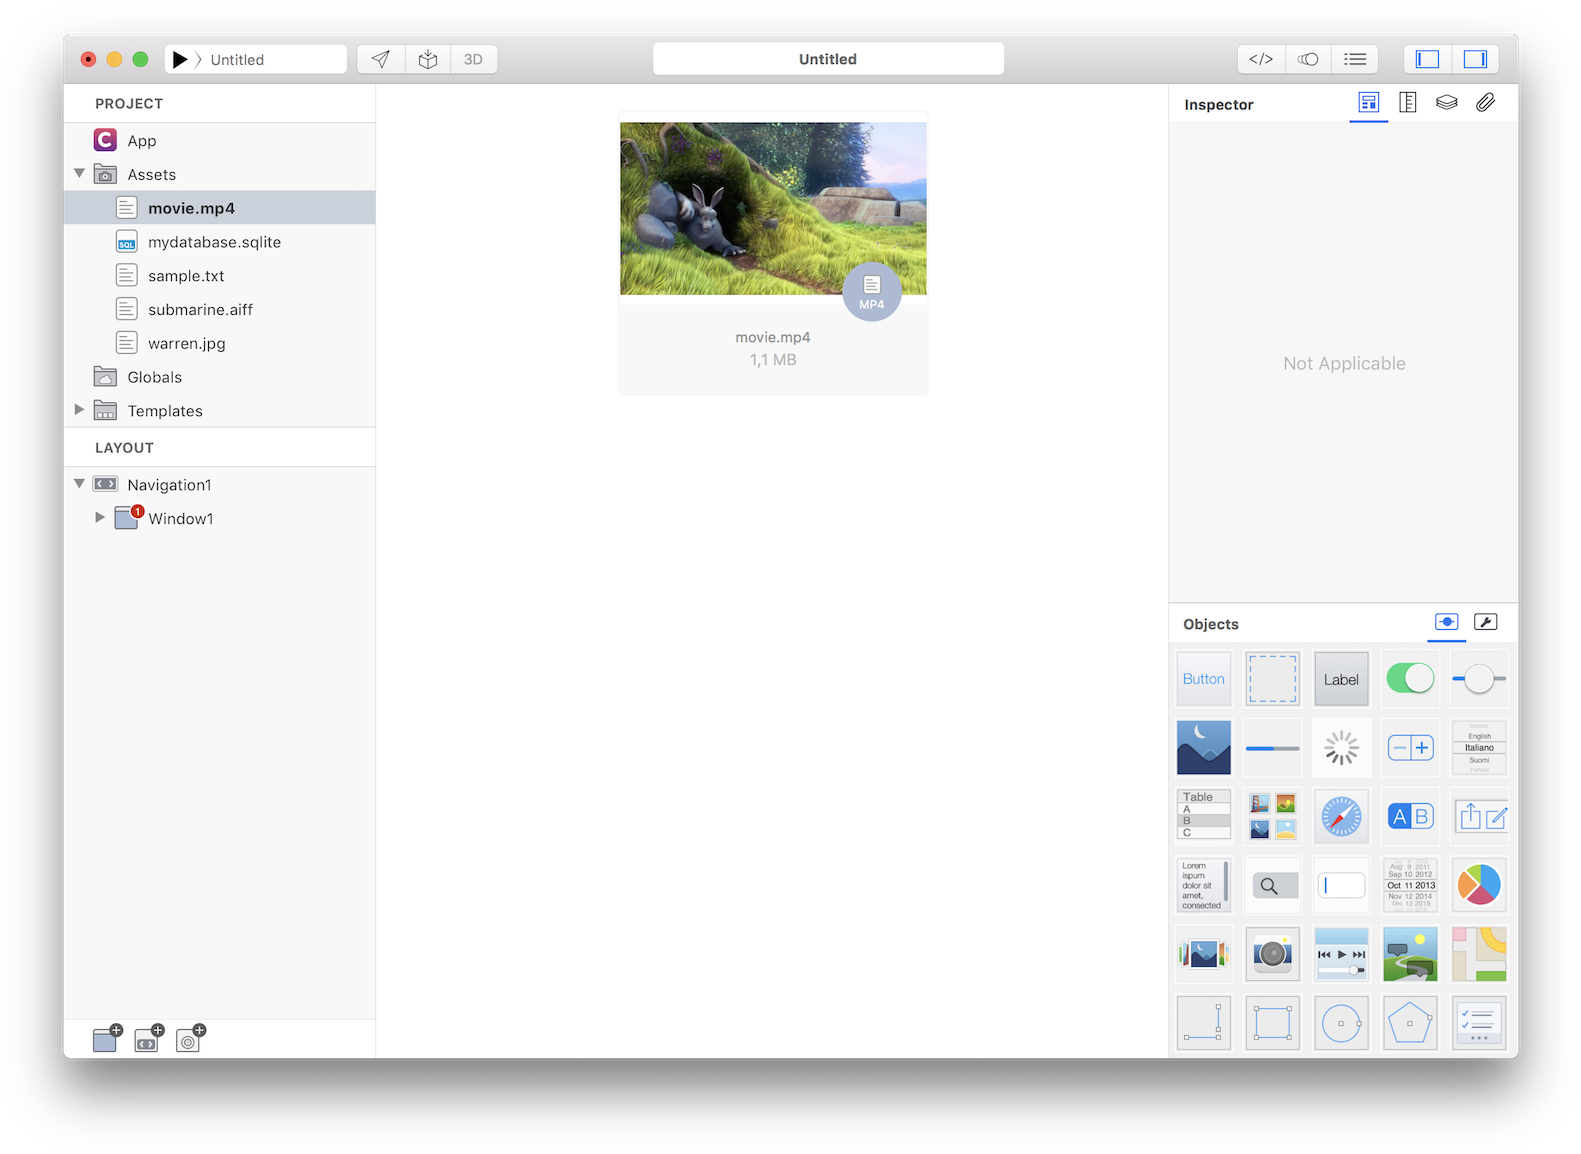Switch to Objects wrench tab

[1486, 622]
